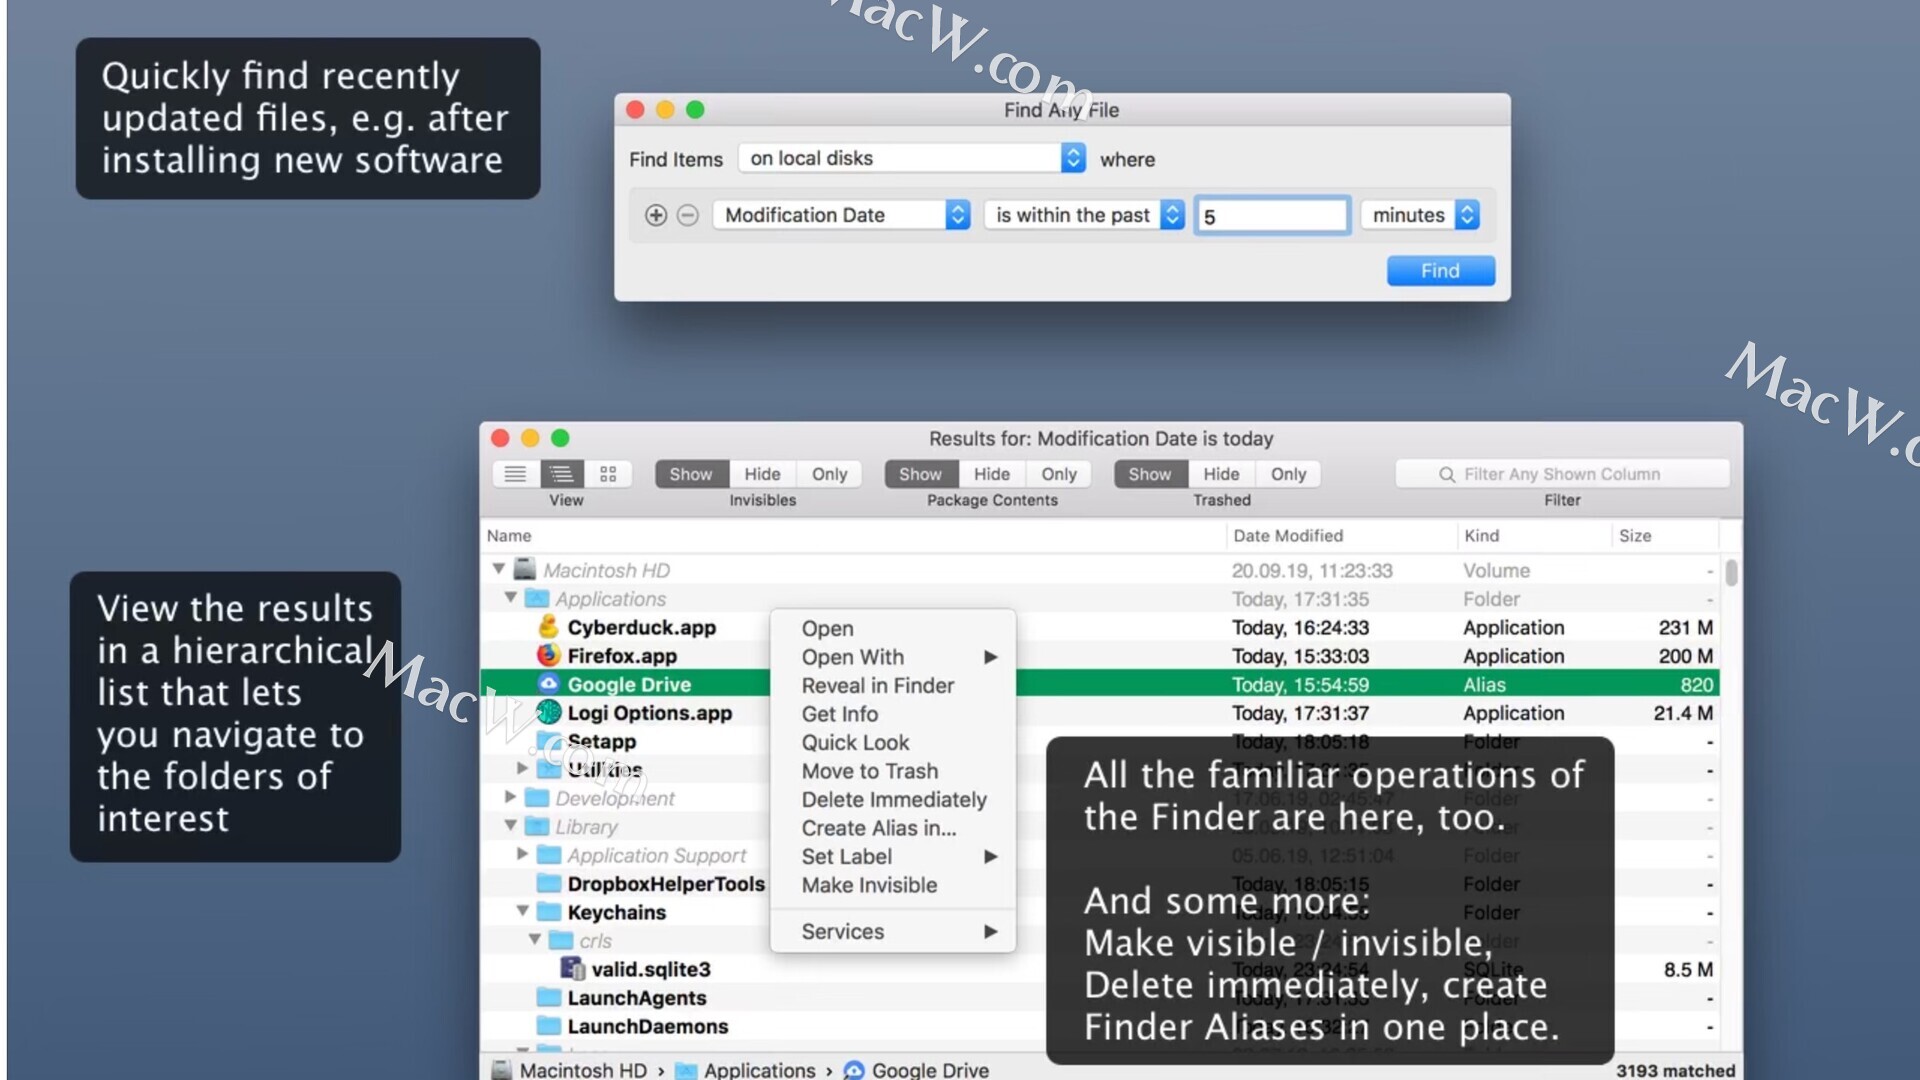Click the Google Drive alias icon in list
Image resolution: width=1920 pixels, height=1080 pixels.
point(548,684)
